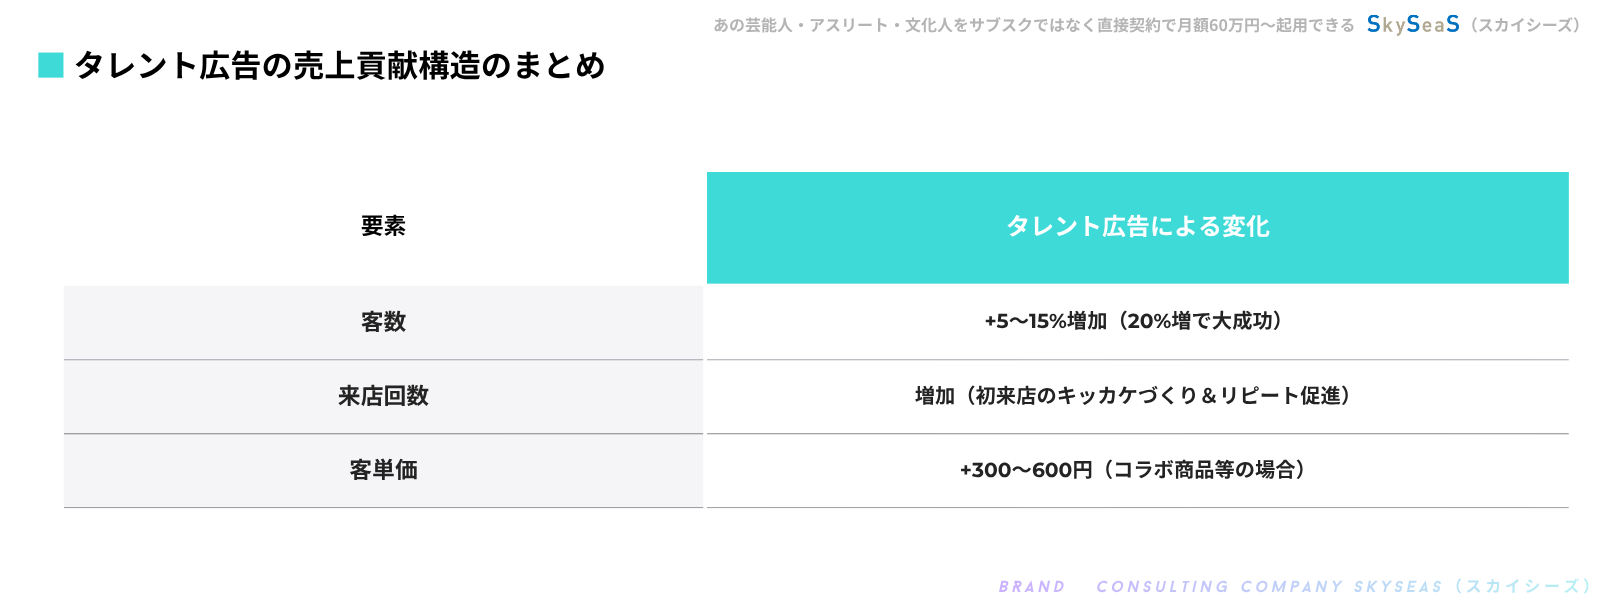Click the SkySeaS logo at the top
1600x600 pixels.
pyautogui.click(x=1412, y=25)
